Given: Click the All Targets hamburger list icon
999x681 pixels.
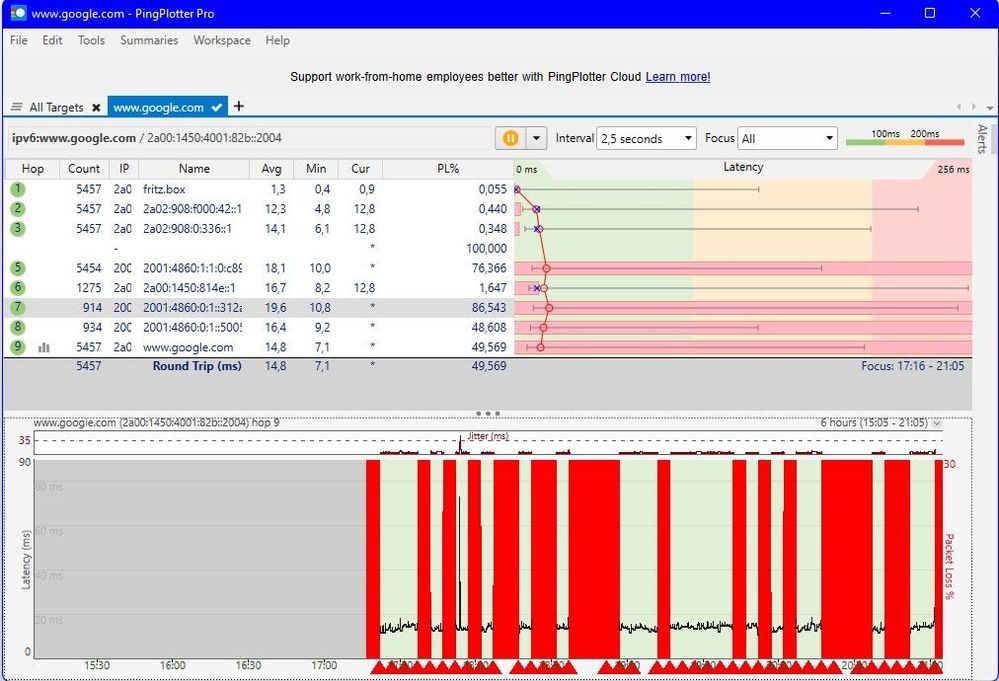Looking at the screenshot, I should coord(17,107).
